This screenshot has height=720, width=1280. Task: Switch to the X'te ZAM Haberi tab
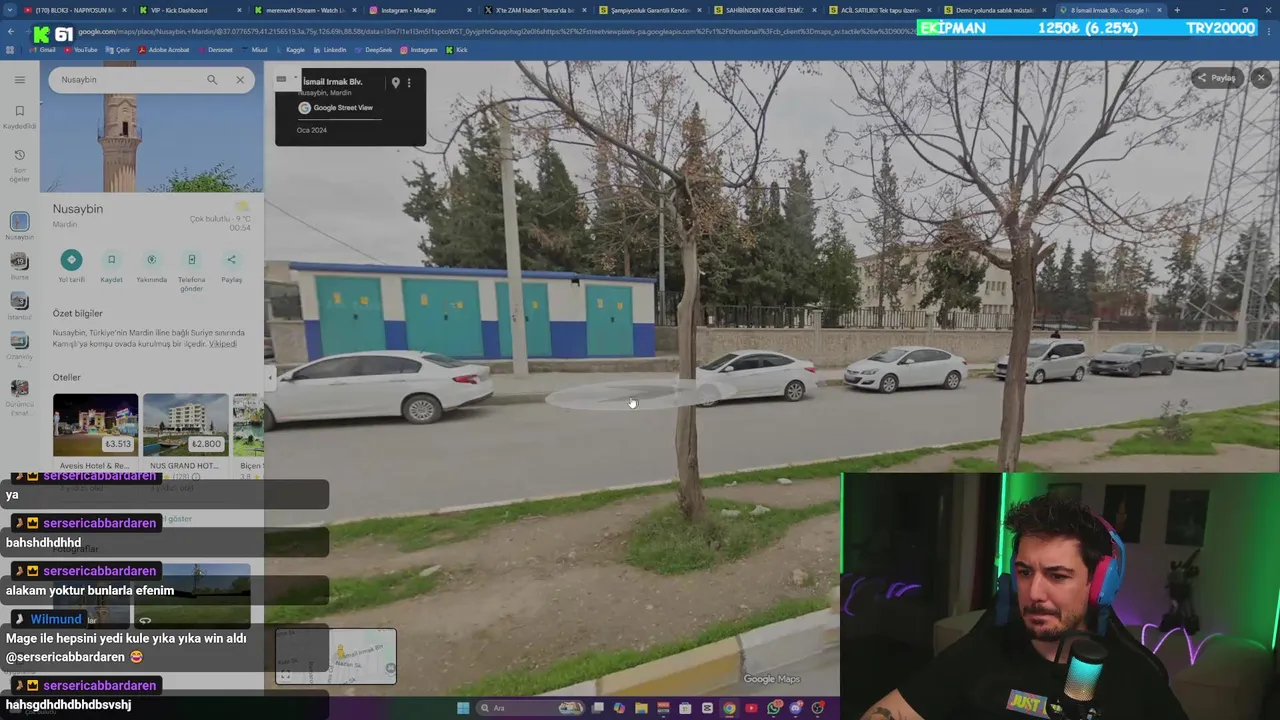tap(534, 10)
